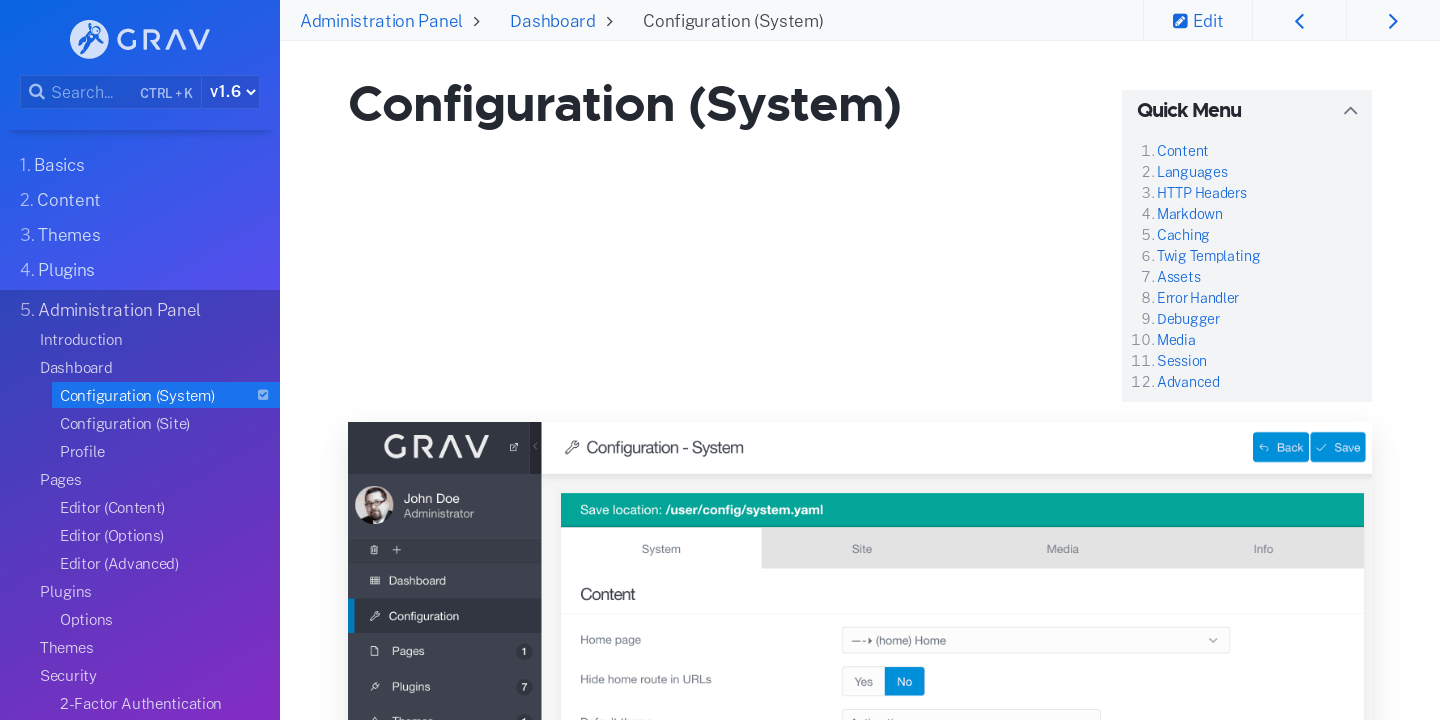Focus the Search documentation field
The height and width of the screenshot is (720, 1440).
111,92
